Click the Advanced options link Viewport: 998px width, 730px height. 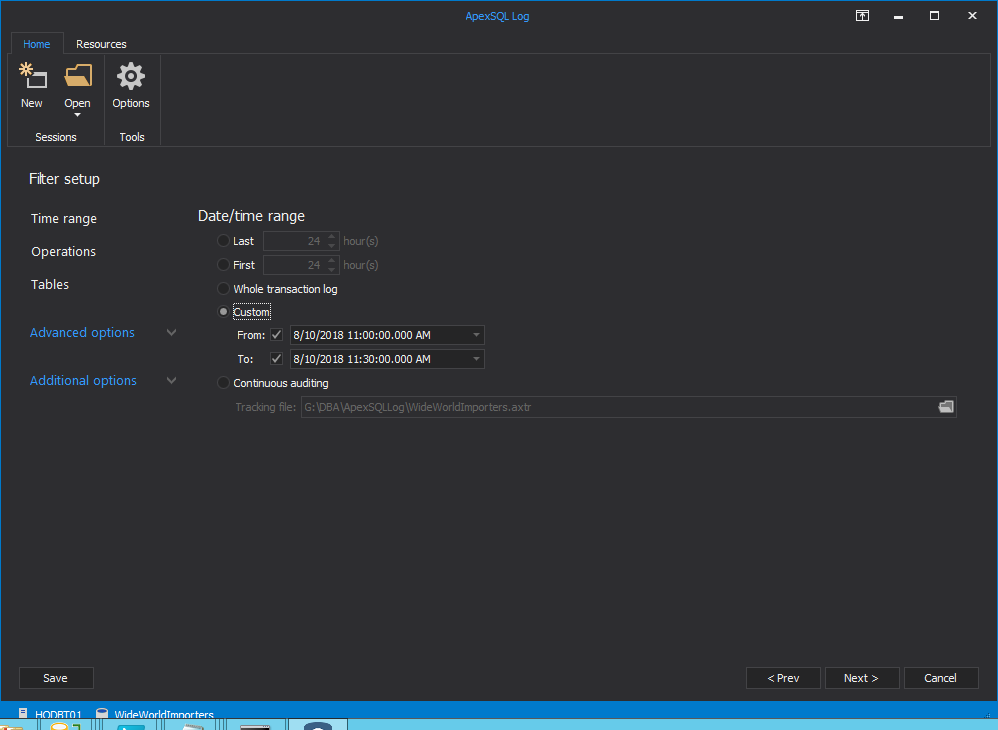click(82, 332)
